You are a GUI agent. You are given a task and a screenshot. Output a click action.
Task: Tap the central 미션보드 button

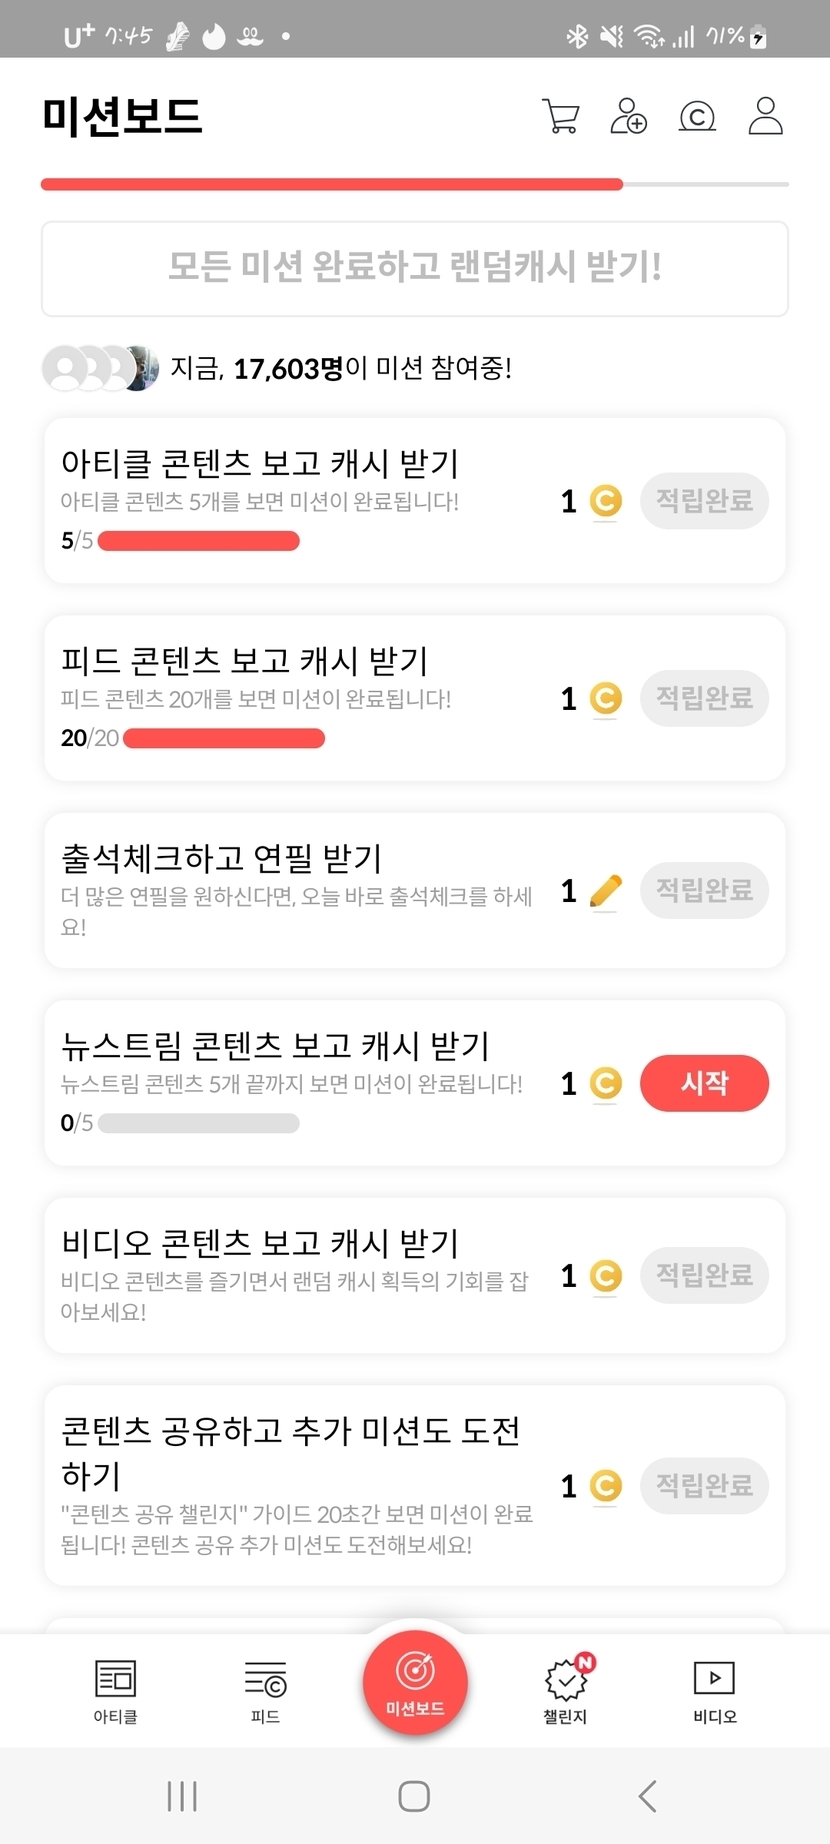coord(415,1682)
